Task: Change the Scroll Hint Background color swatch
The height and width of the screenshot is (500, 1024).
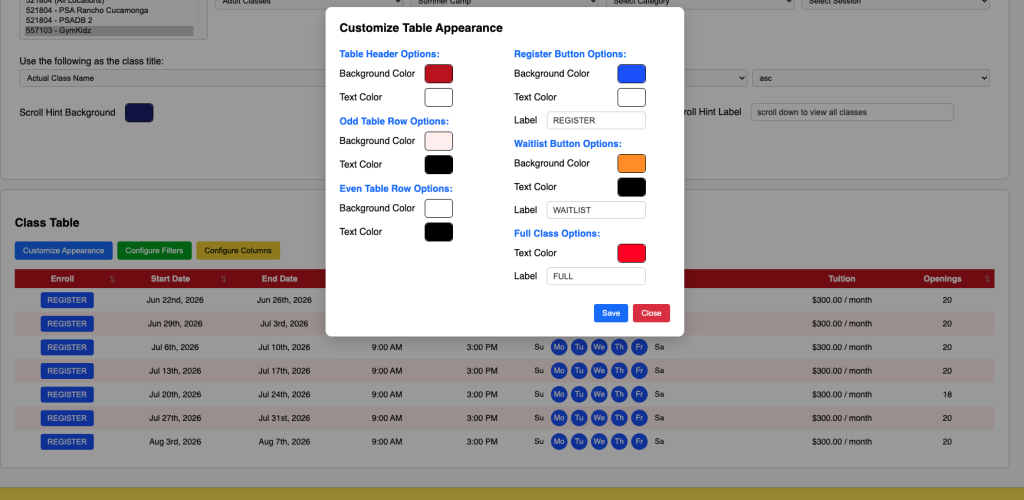Action: click(139, 113)
